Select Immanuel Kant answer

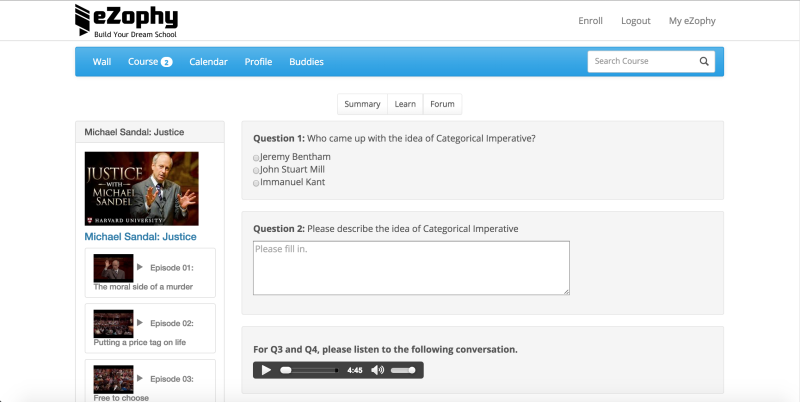click(x=256, y=183)
